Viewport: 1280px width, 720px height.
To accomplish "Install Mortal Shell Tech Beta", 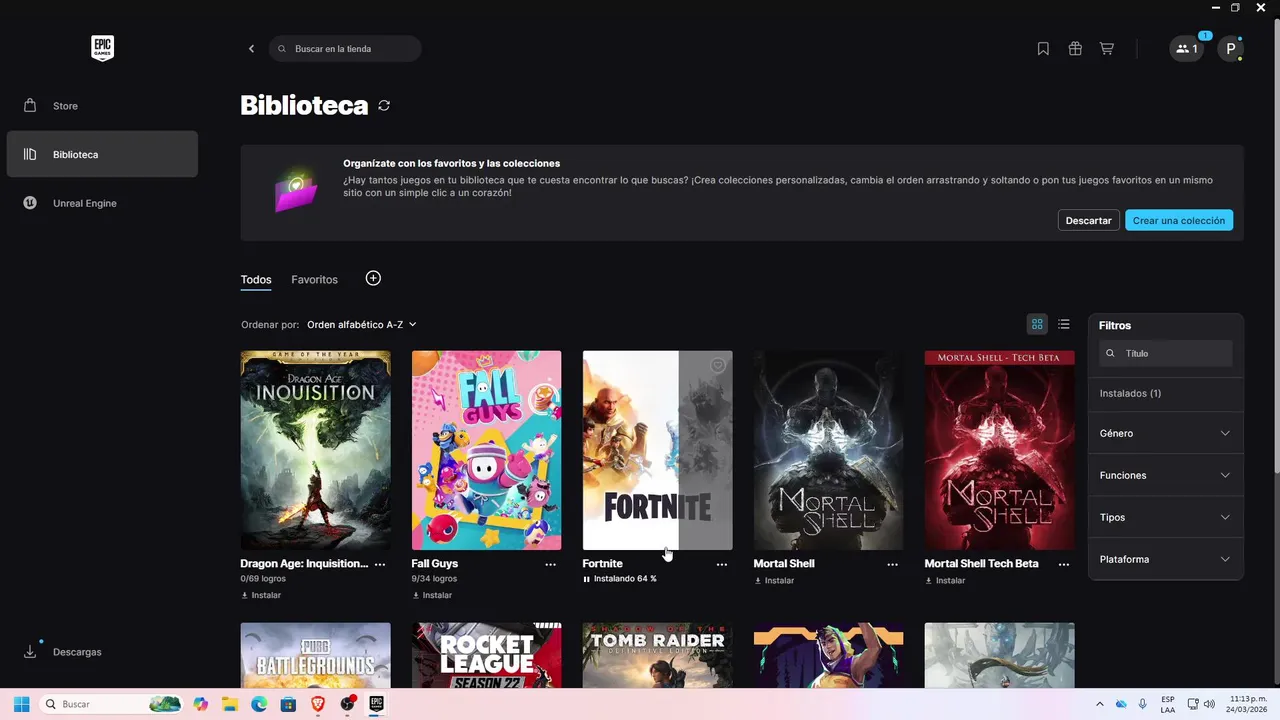I will click(x=945, y=580).
